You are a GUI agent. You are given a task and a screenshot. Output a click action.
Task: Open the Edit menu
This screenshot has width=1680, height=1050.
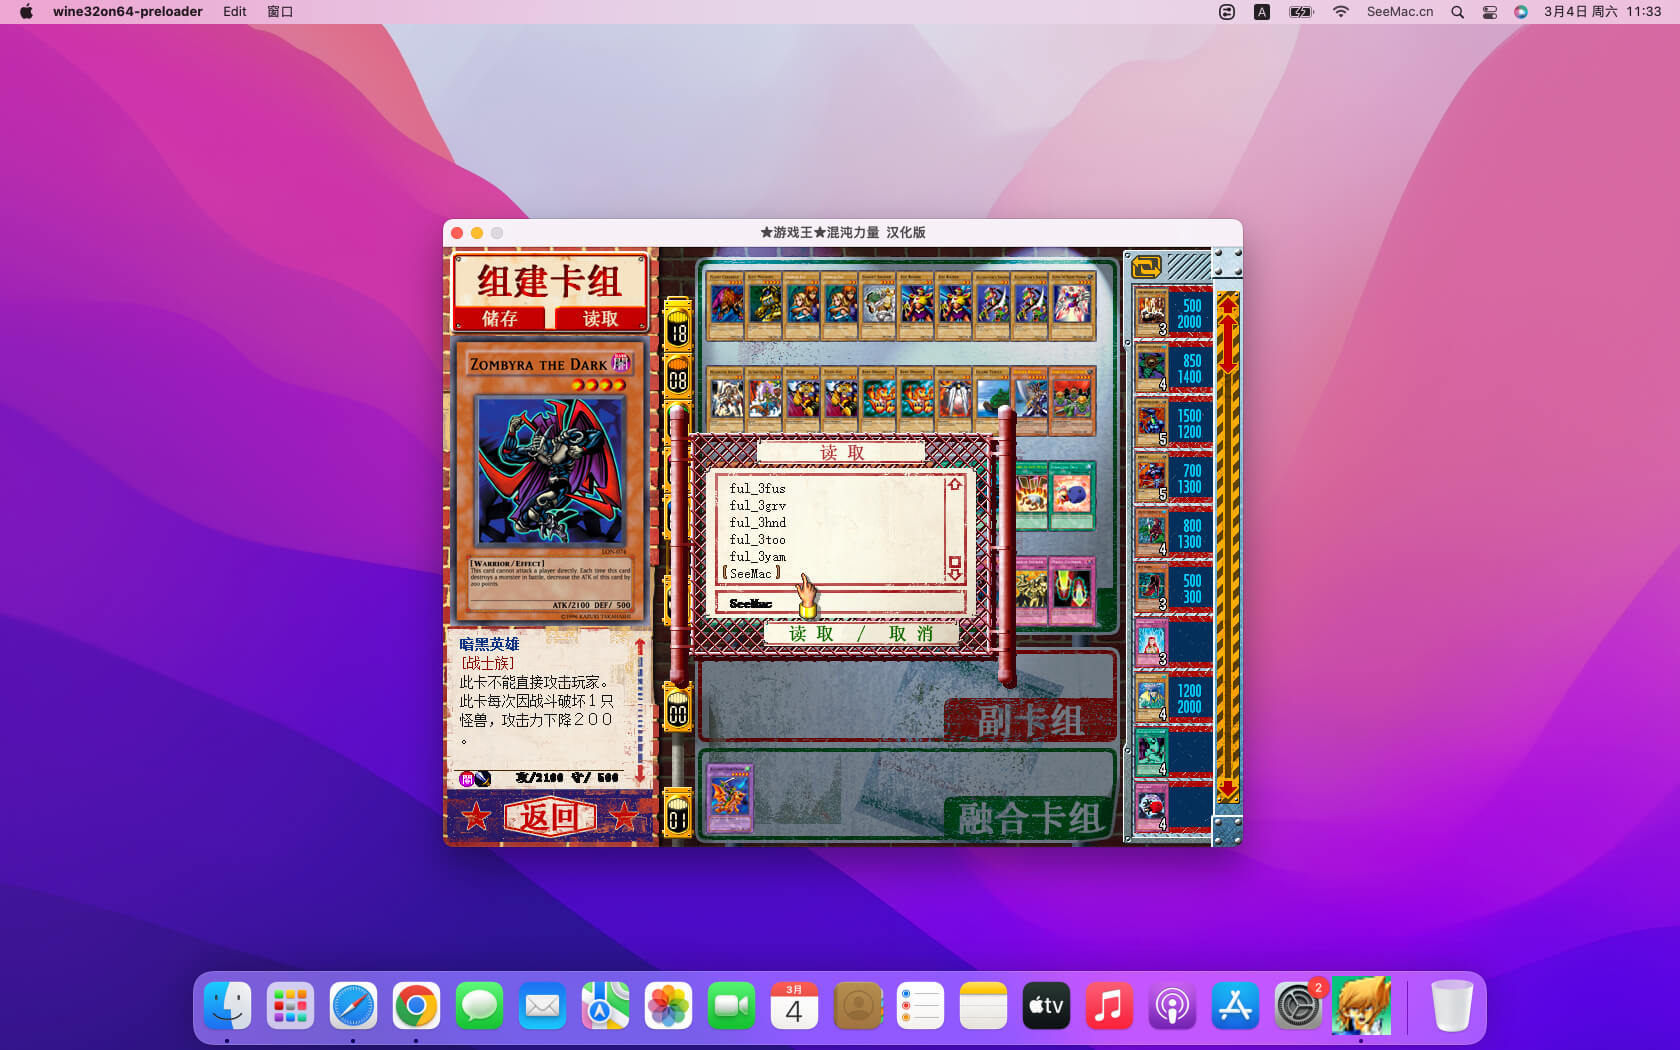pyautogui.click(x=235, y=12)
